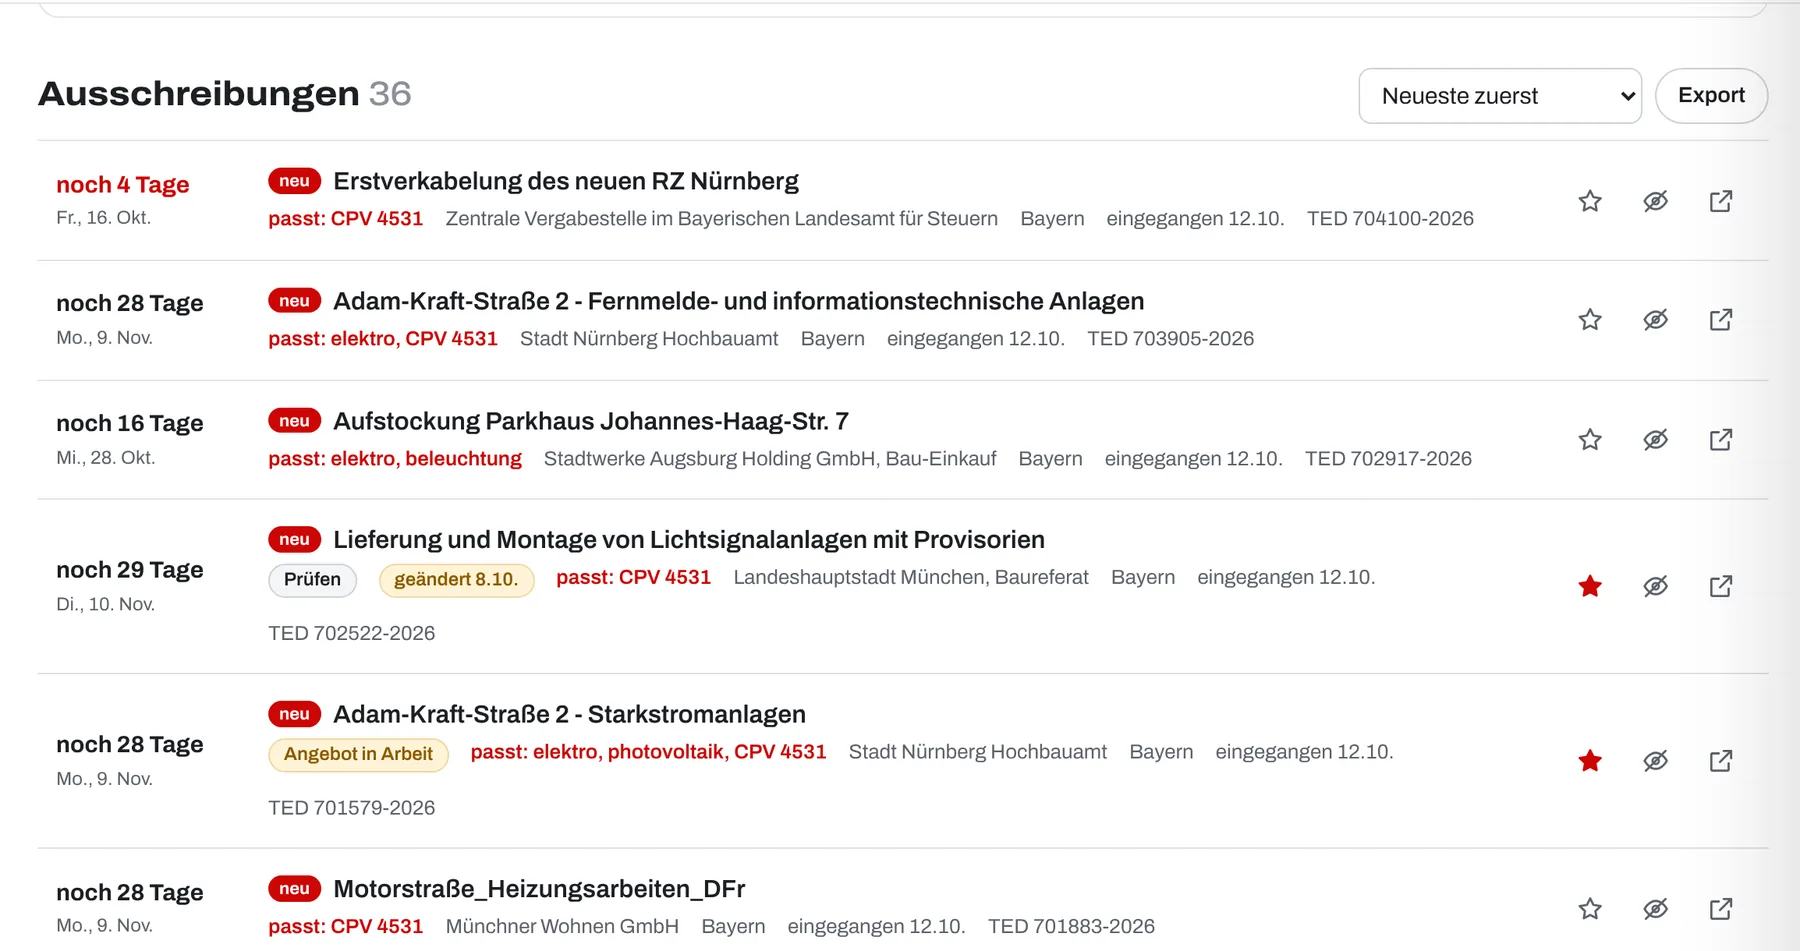Select the TED 703905-2026 reference
The image size is (1800, 951).
(1170, 339)
